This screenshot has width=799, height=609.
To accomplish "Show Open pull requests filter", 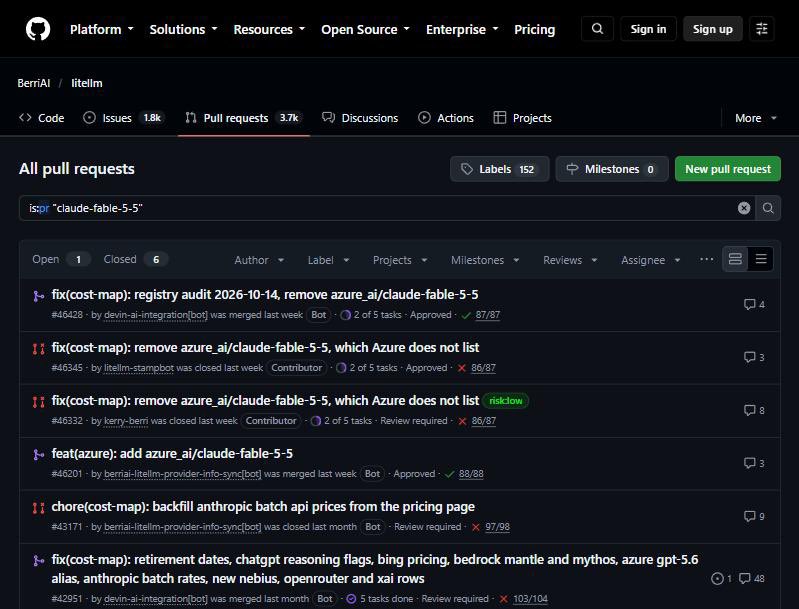I will click(x=61, y=259).
